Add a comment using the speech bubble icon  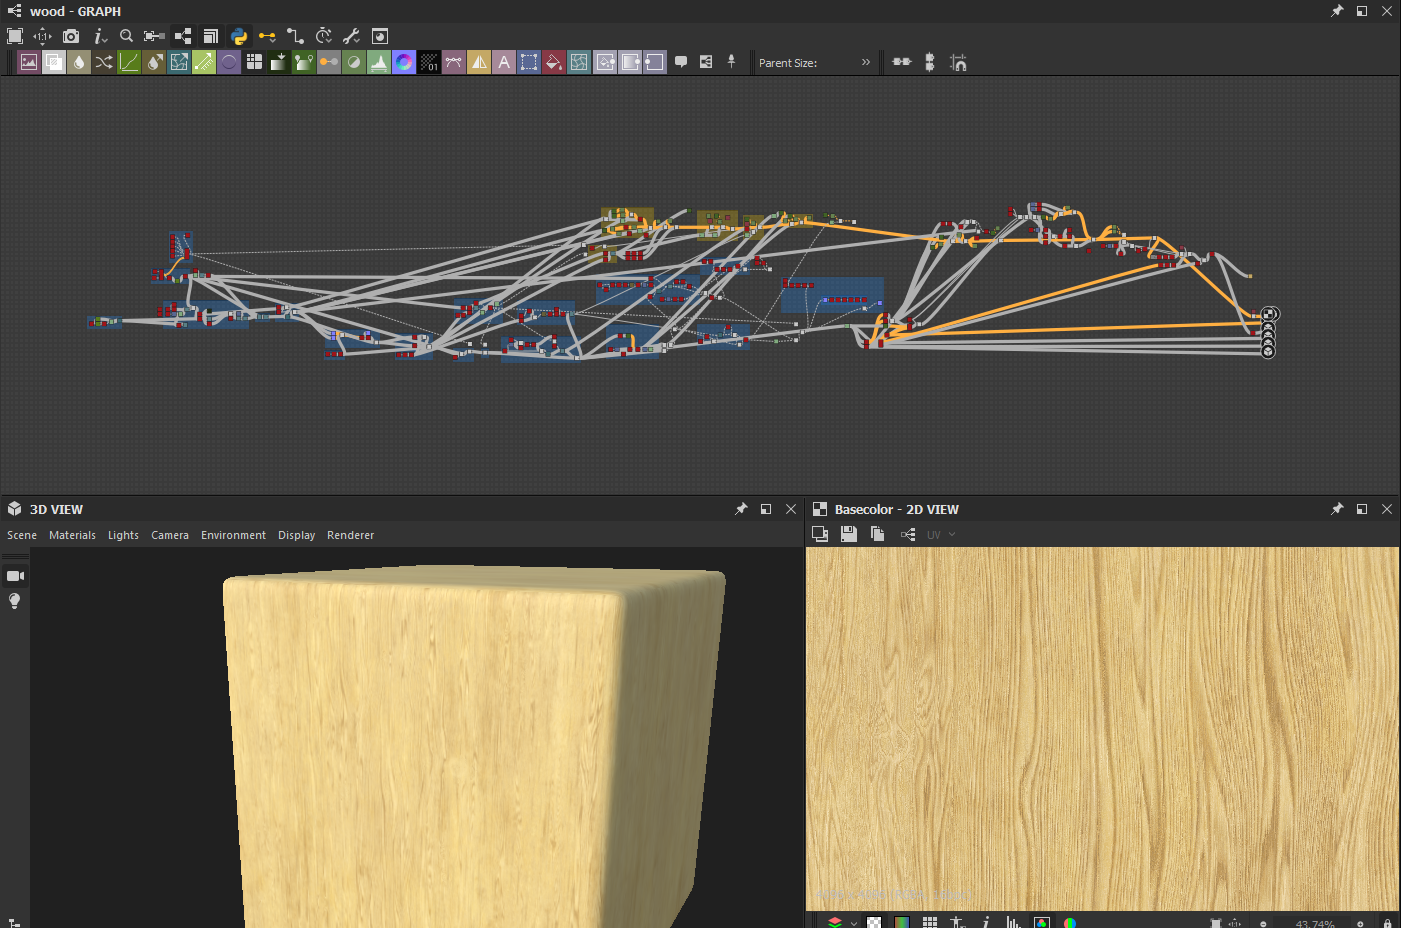click(x=681, y=62)
